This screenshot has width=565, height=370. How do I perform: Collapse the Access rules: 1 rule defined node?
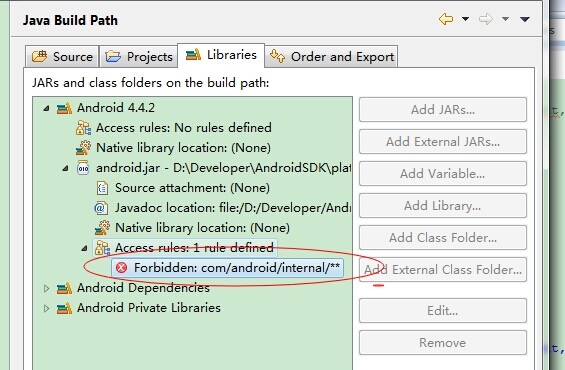[84, 248]
